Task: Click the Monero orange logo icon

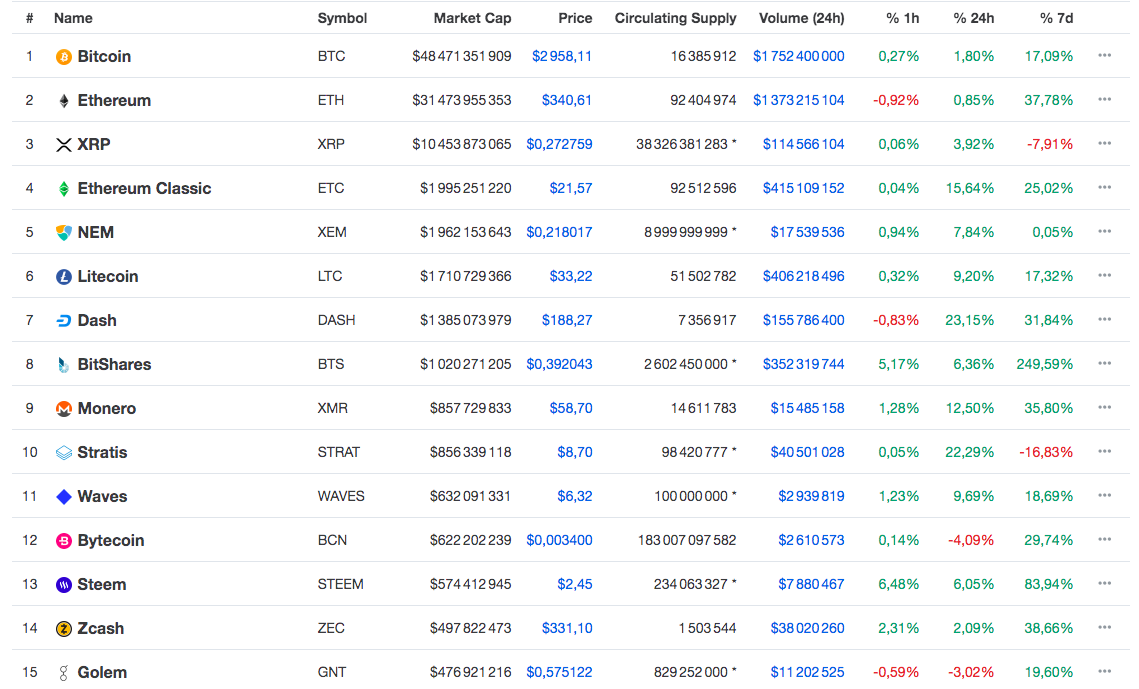Action: pos(64,409)
